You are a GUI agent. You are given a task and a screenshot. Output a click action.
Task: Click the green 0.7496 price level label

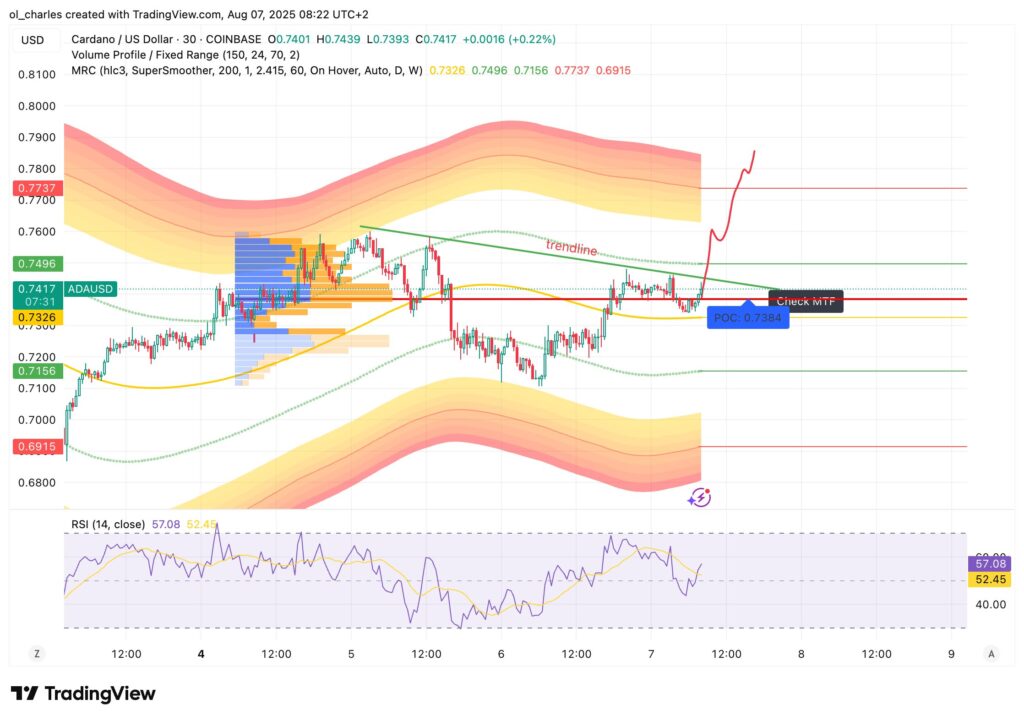click(x=36, y=265)
